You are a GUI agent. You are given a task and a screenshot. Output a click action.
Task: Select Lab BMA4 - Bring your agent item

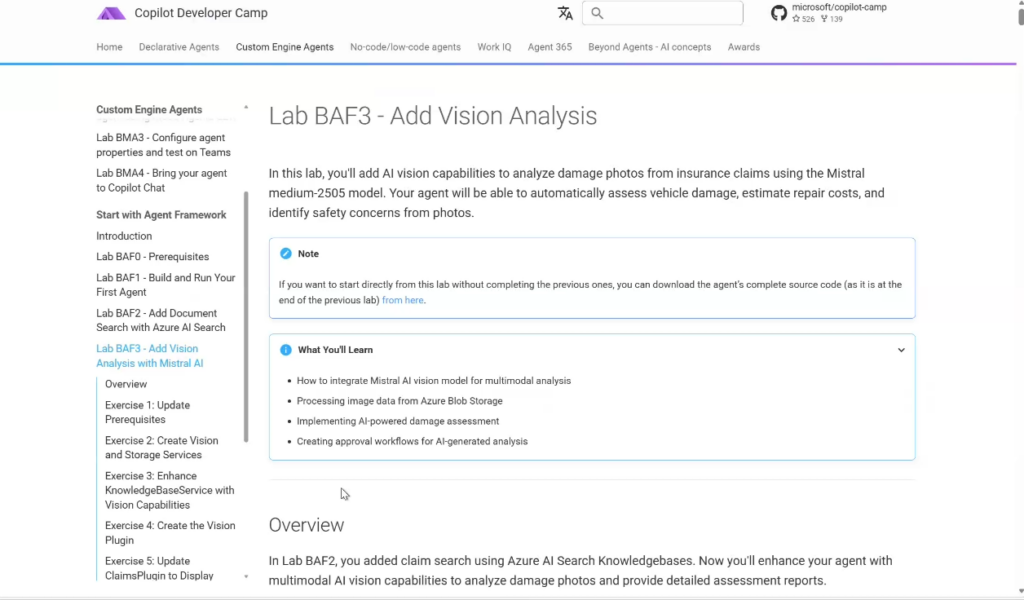click(x=161, y=180)
